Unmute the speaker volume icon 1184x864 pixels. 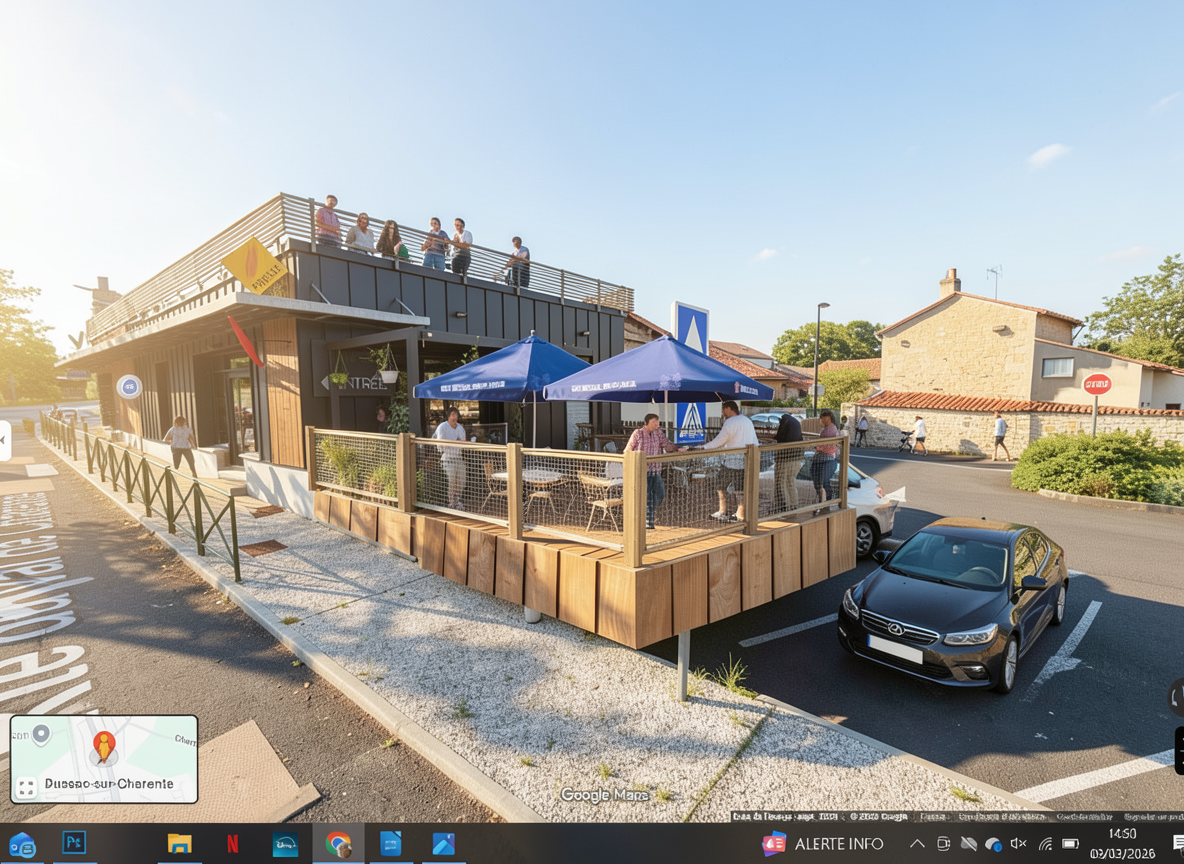[1019, 844]
